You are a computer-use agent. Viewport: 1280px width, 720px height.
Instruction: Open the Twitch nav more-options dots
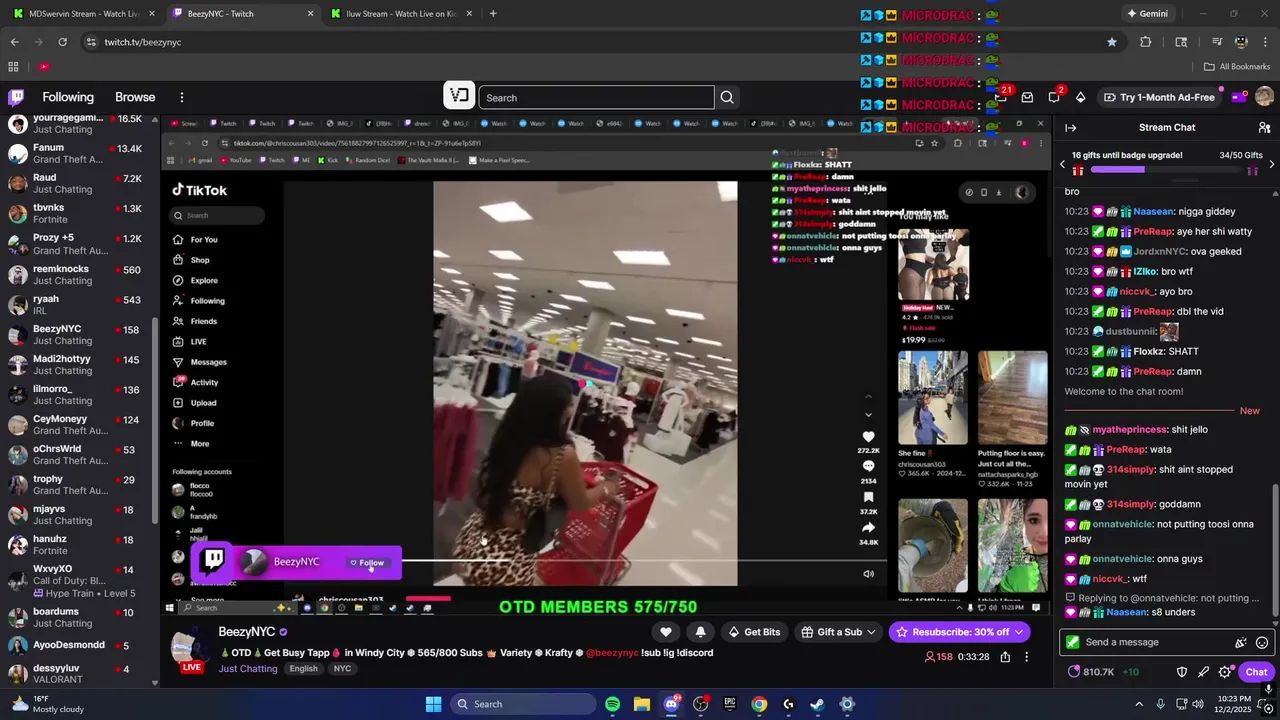point(181,97)
